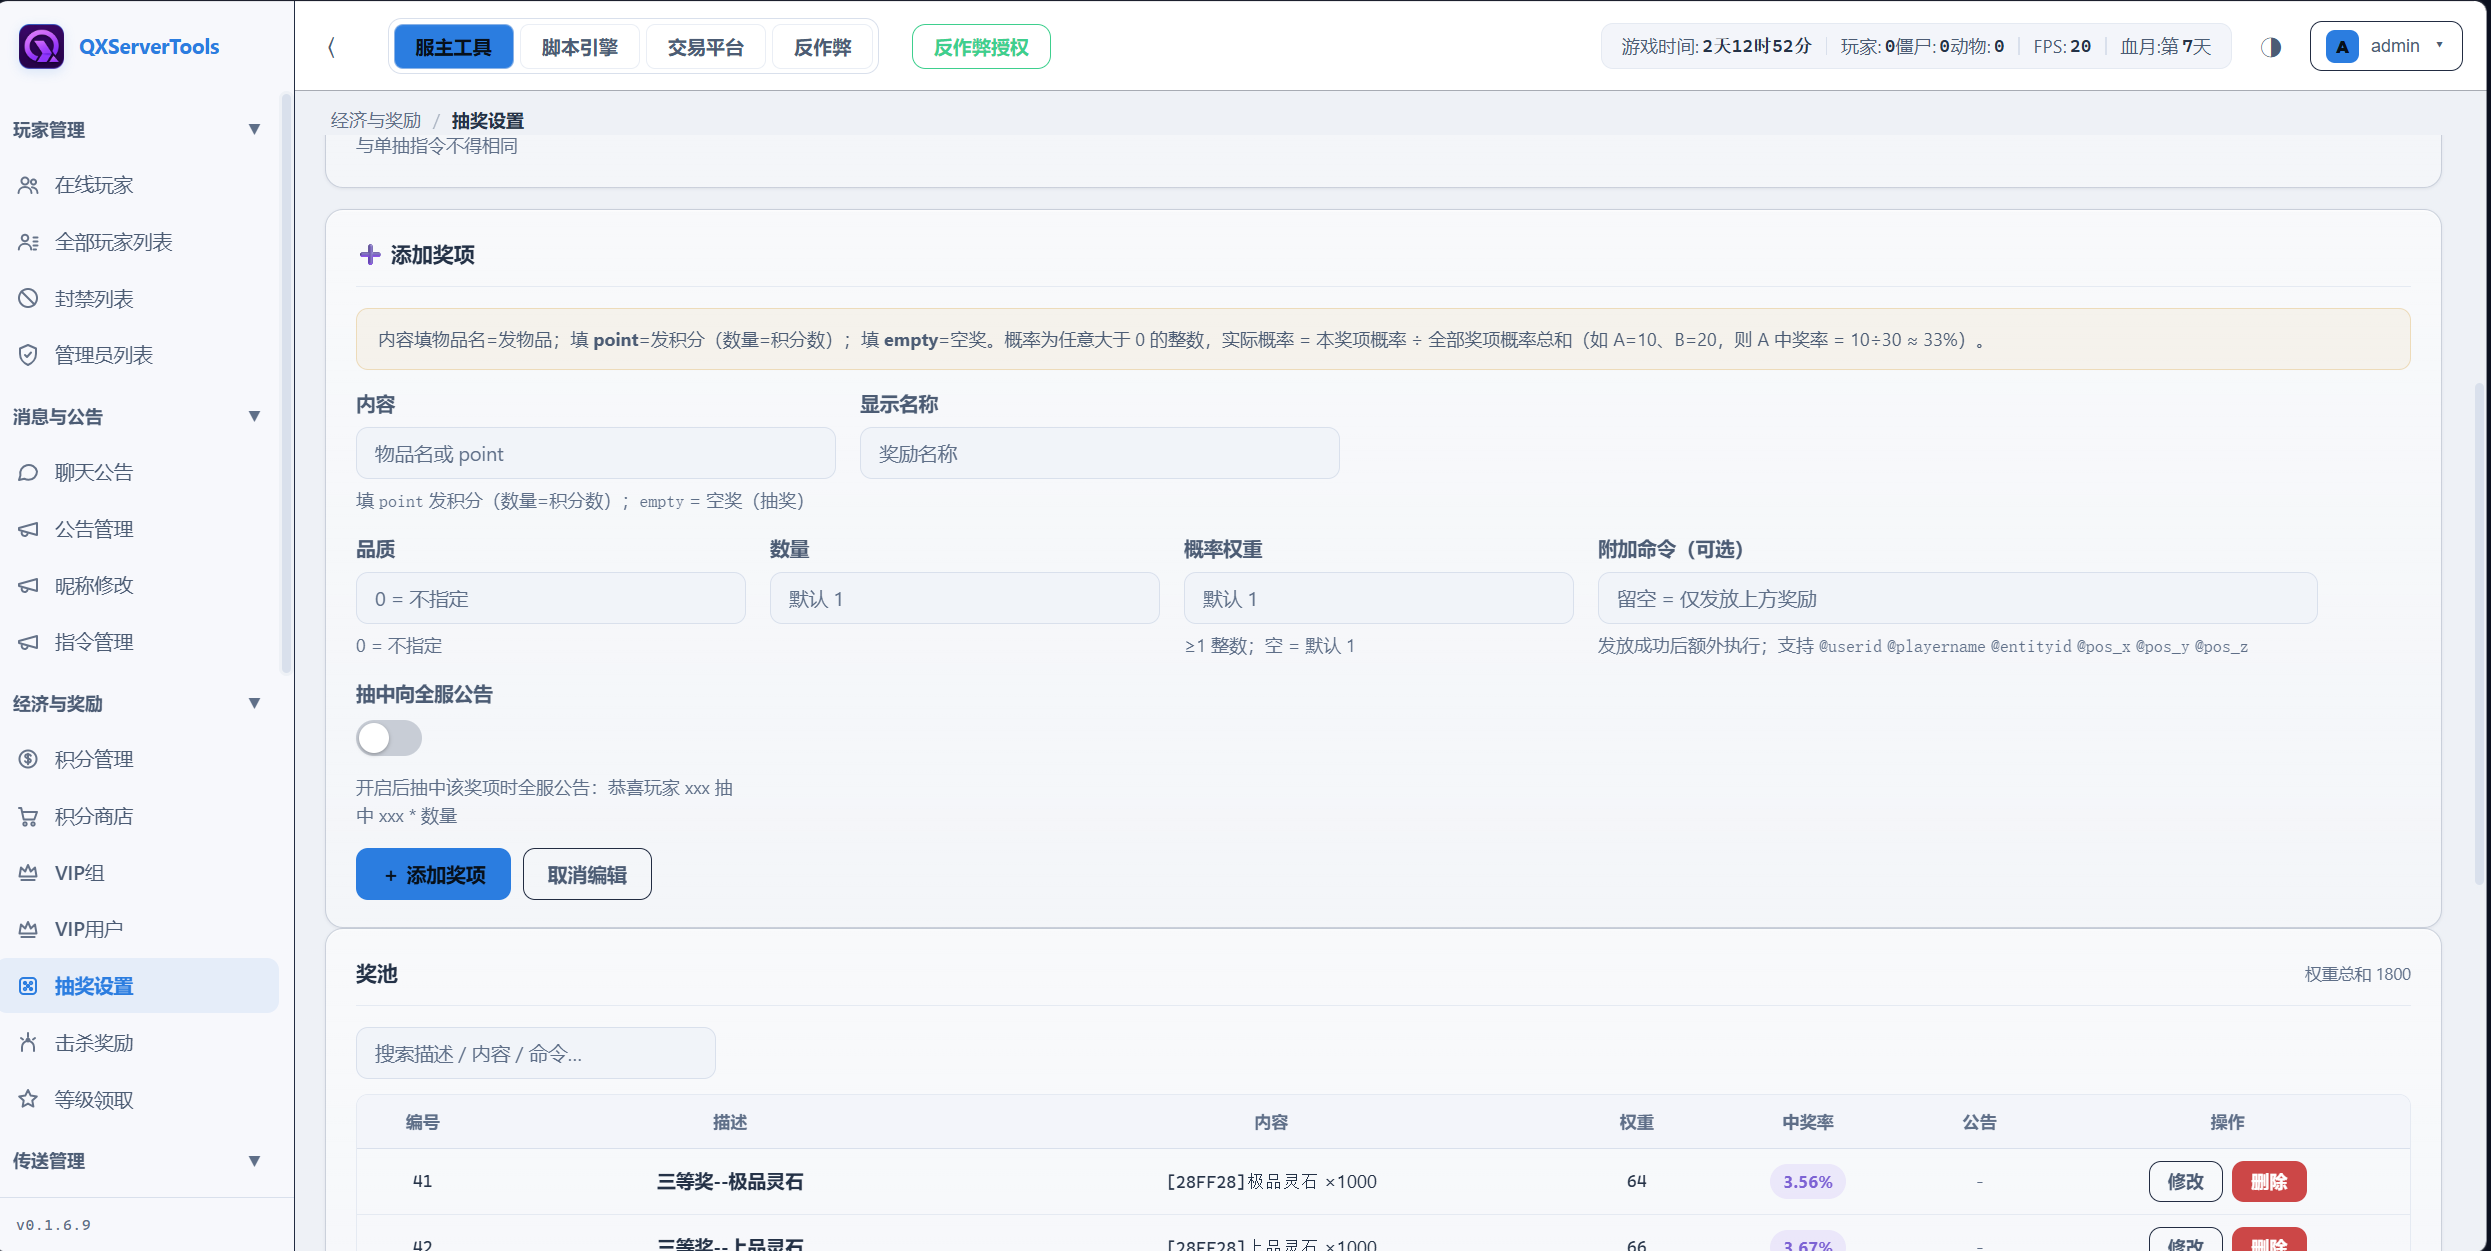Switch to the 反作弊 tab
The width and height of the screenshot is (2491, 1251).
(823, 47)
